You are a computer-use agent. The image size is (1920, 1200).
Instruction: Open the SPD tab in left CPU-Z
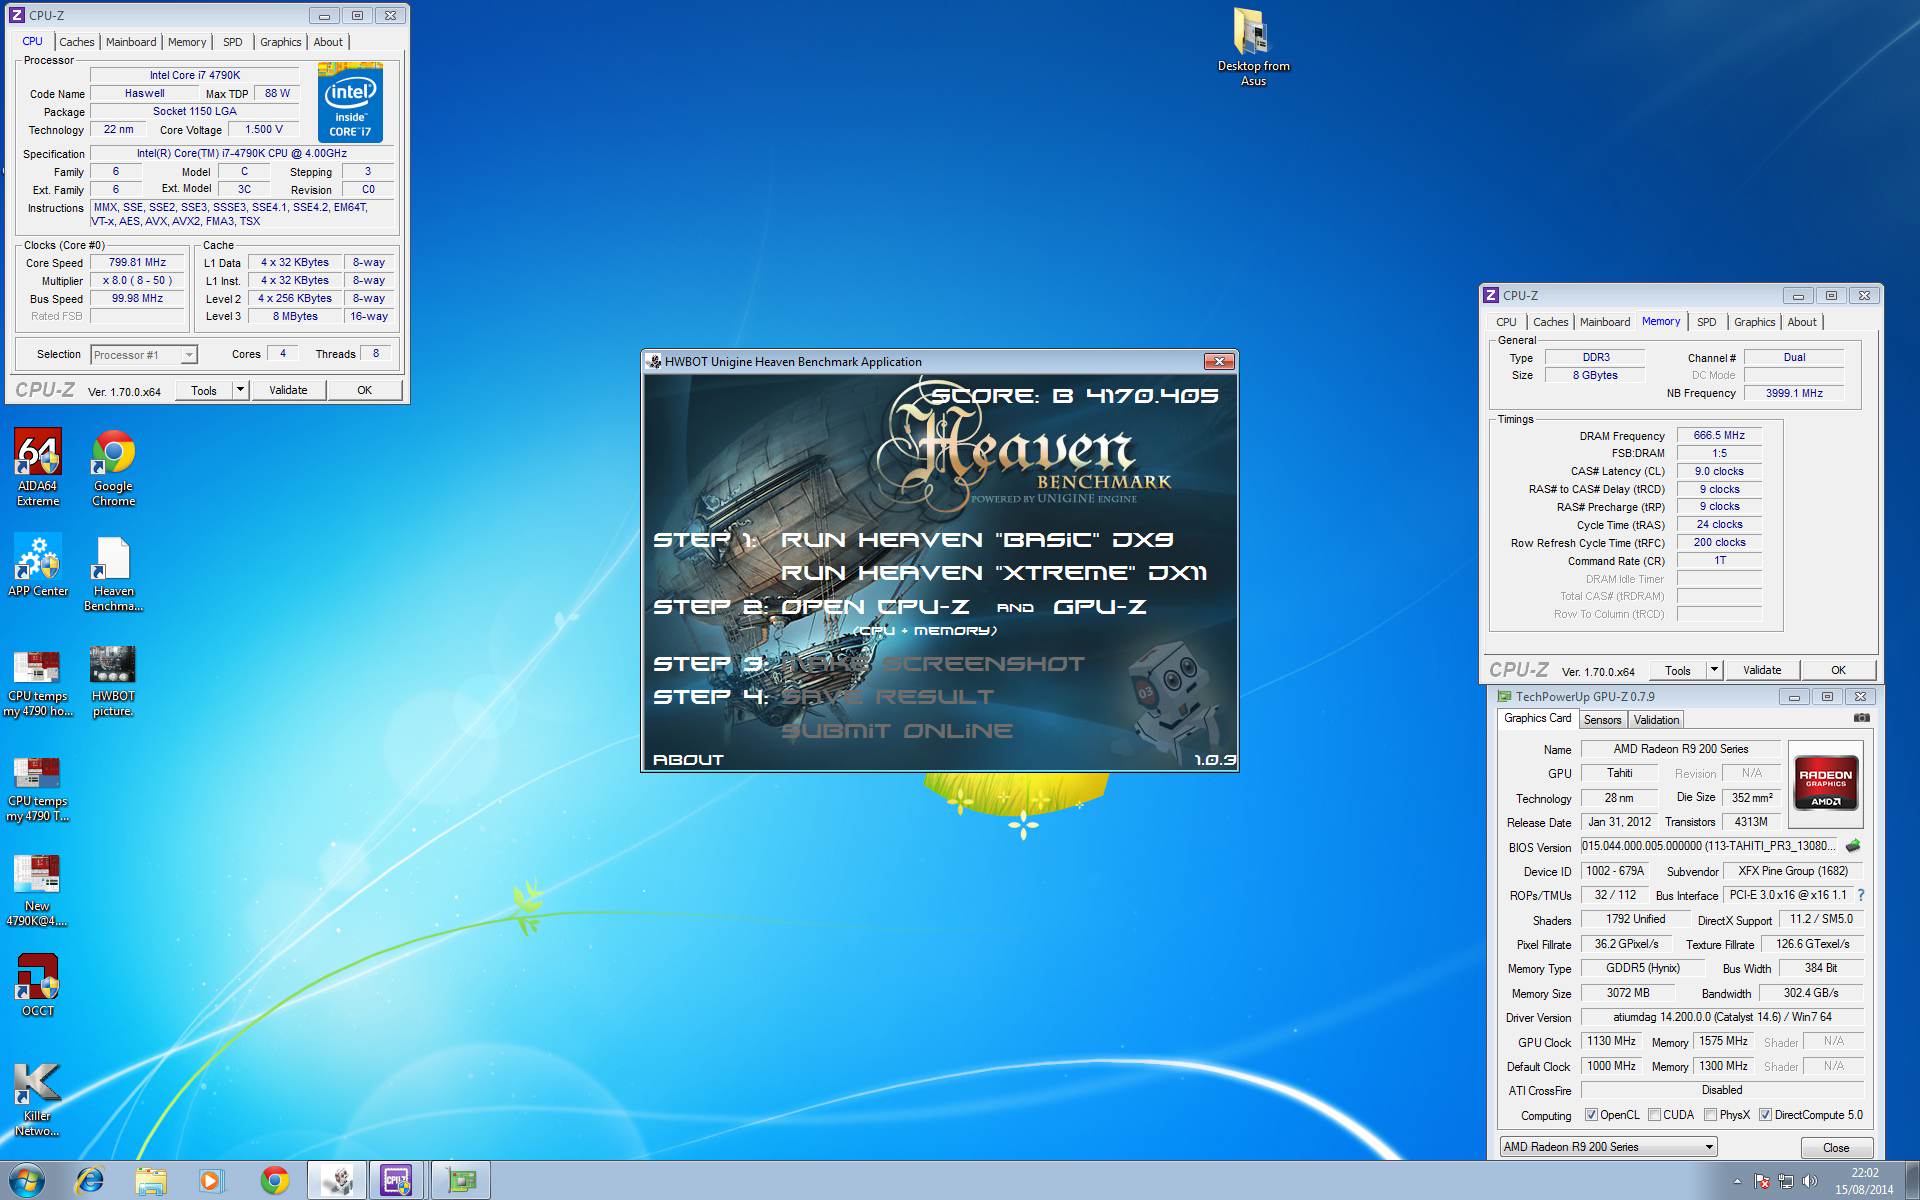point(232,42)
